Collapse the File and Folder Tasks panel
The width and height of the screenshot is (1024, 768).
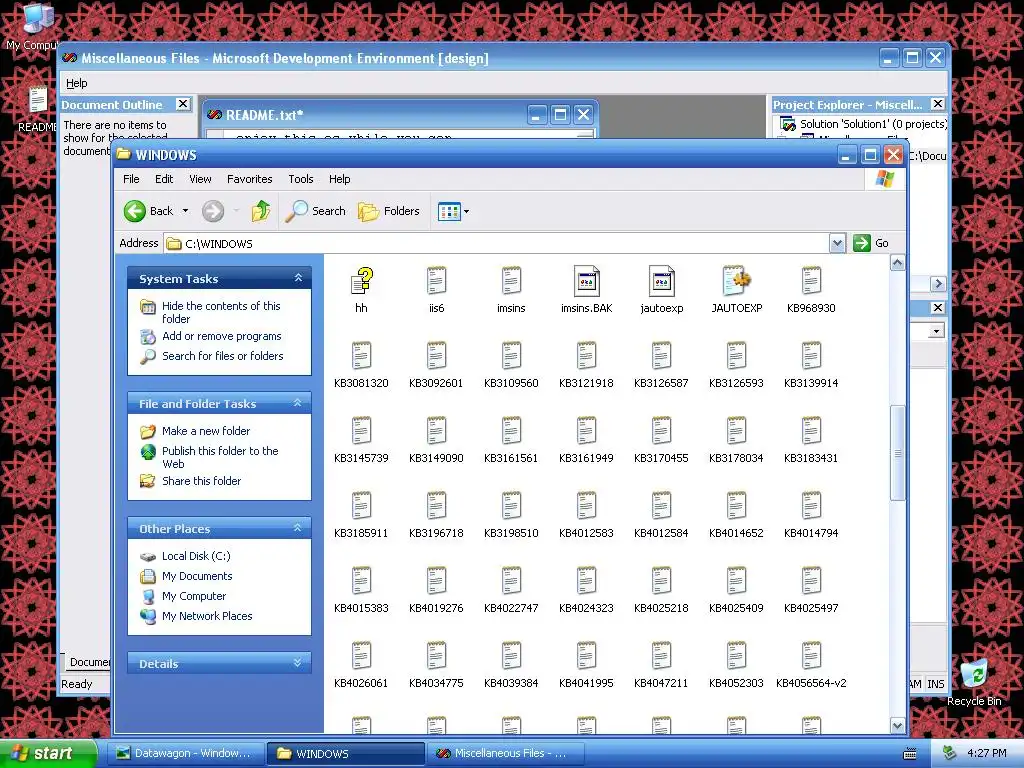[298, 403]
